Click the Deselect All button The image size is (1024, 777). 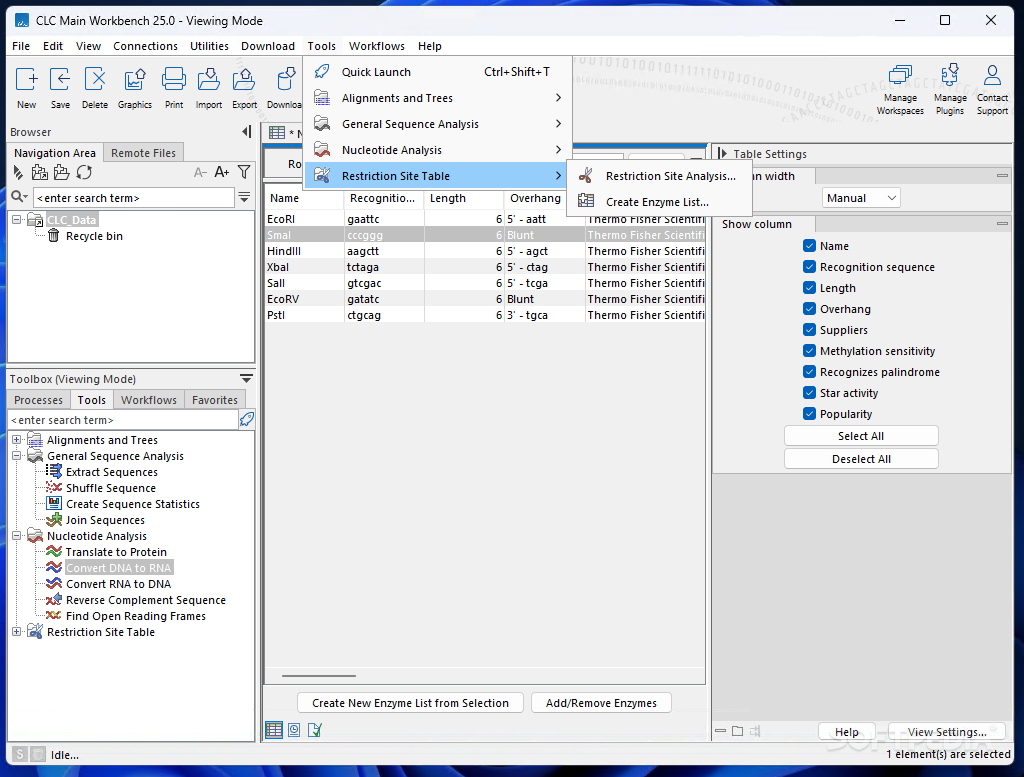(x=861, y=459)
